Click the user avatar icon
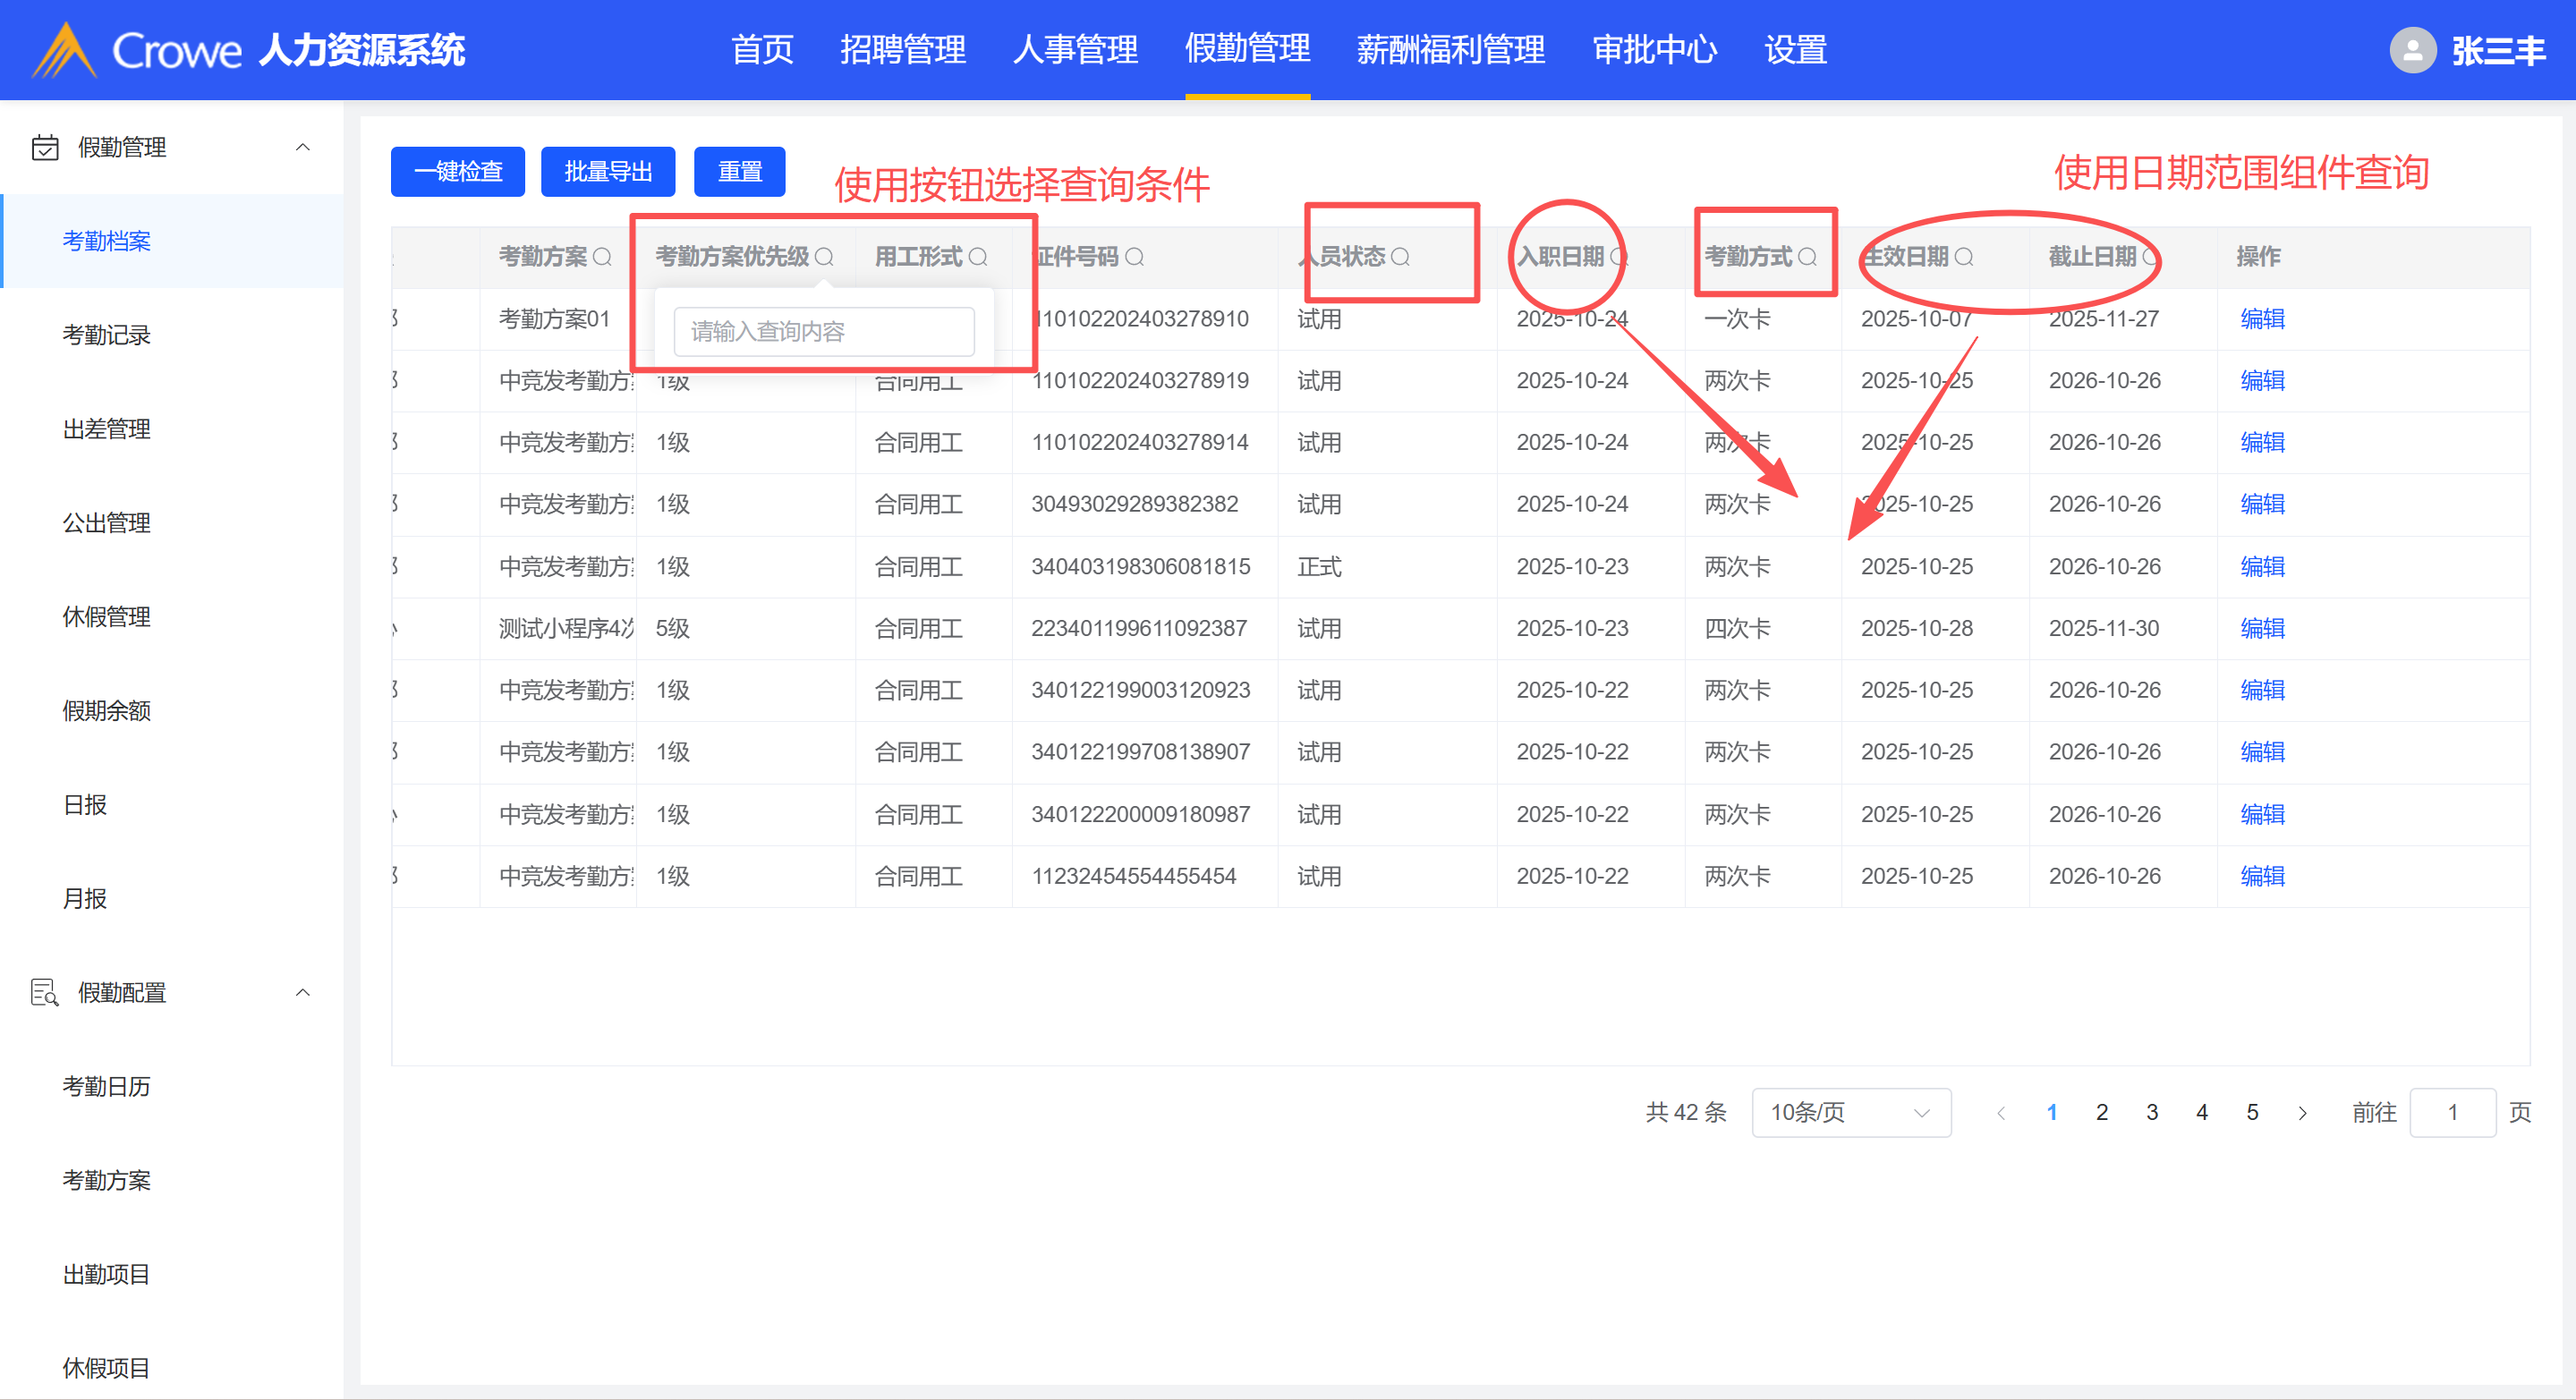This screenshot has width=2576, height=1400. (2412, 50)
